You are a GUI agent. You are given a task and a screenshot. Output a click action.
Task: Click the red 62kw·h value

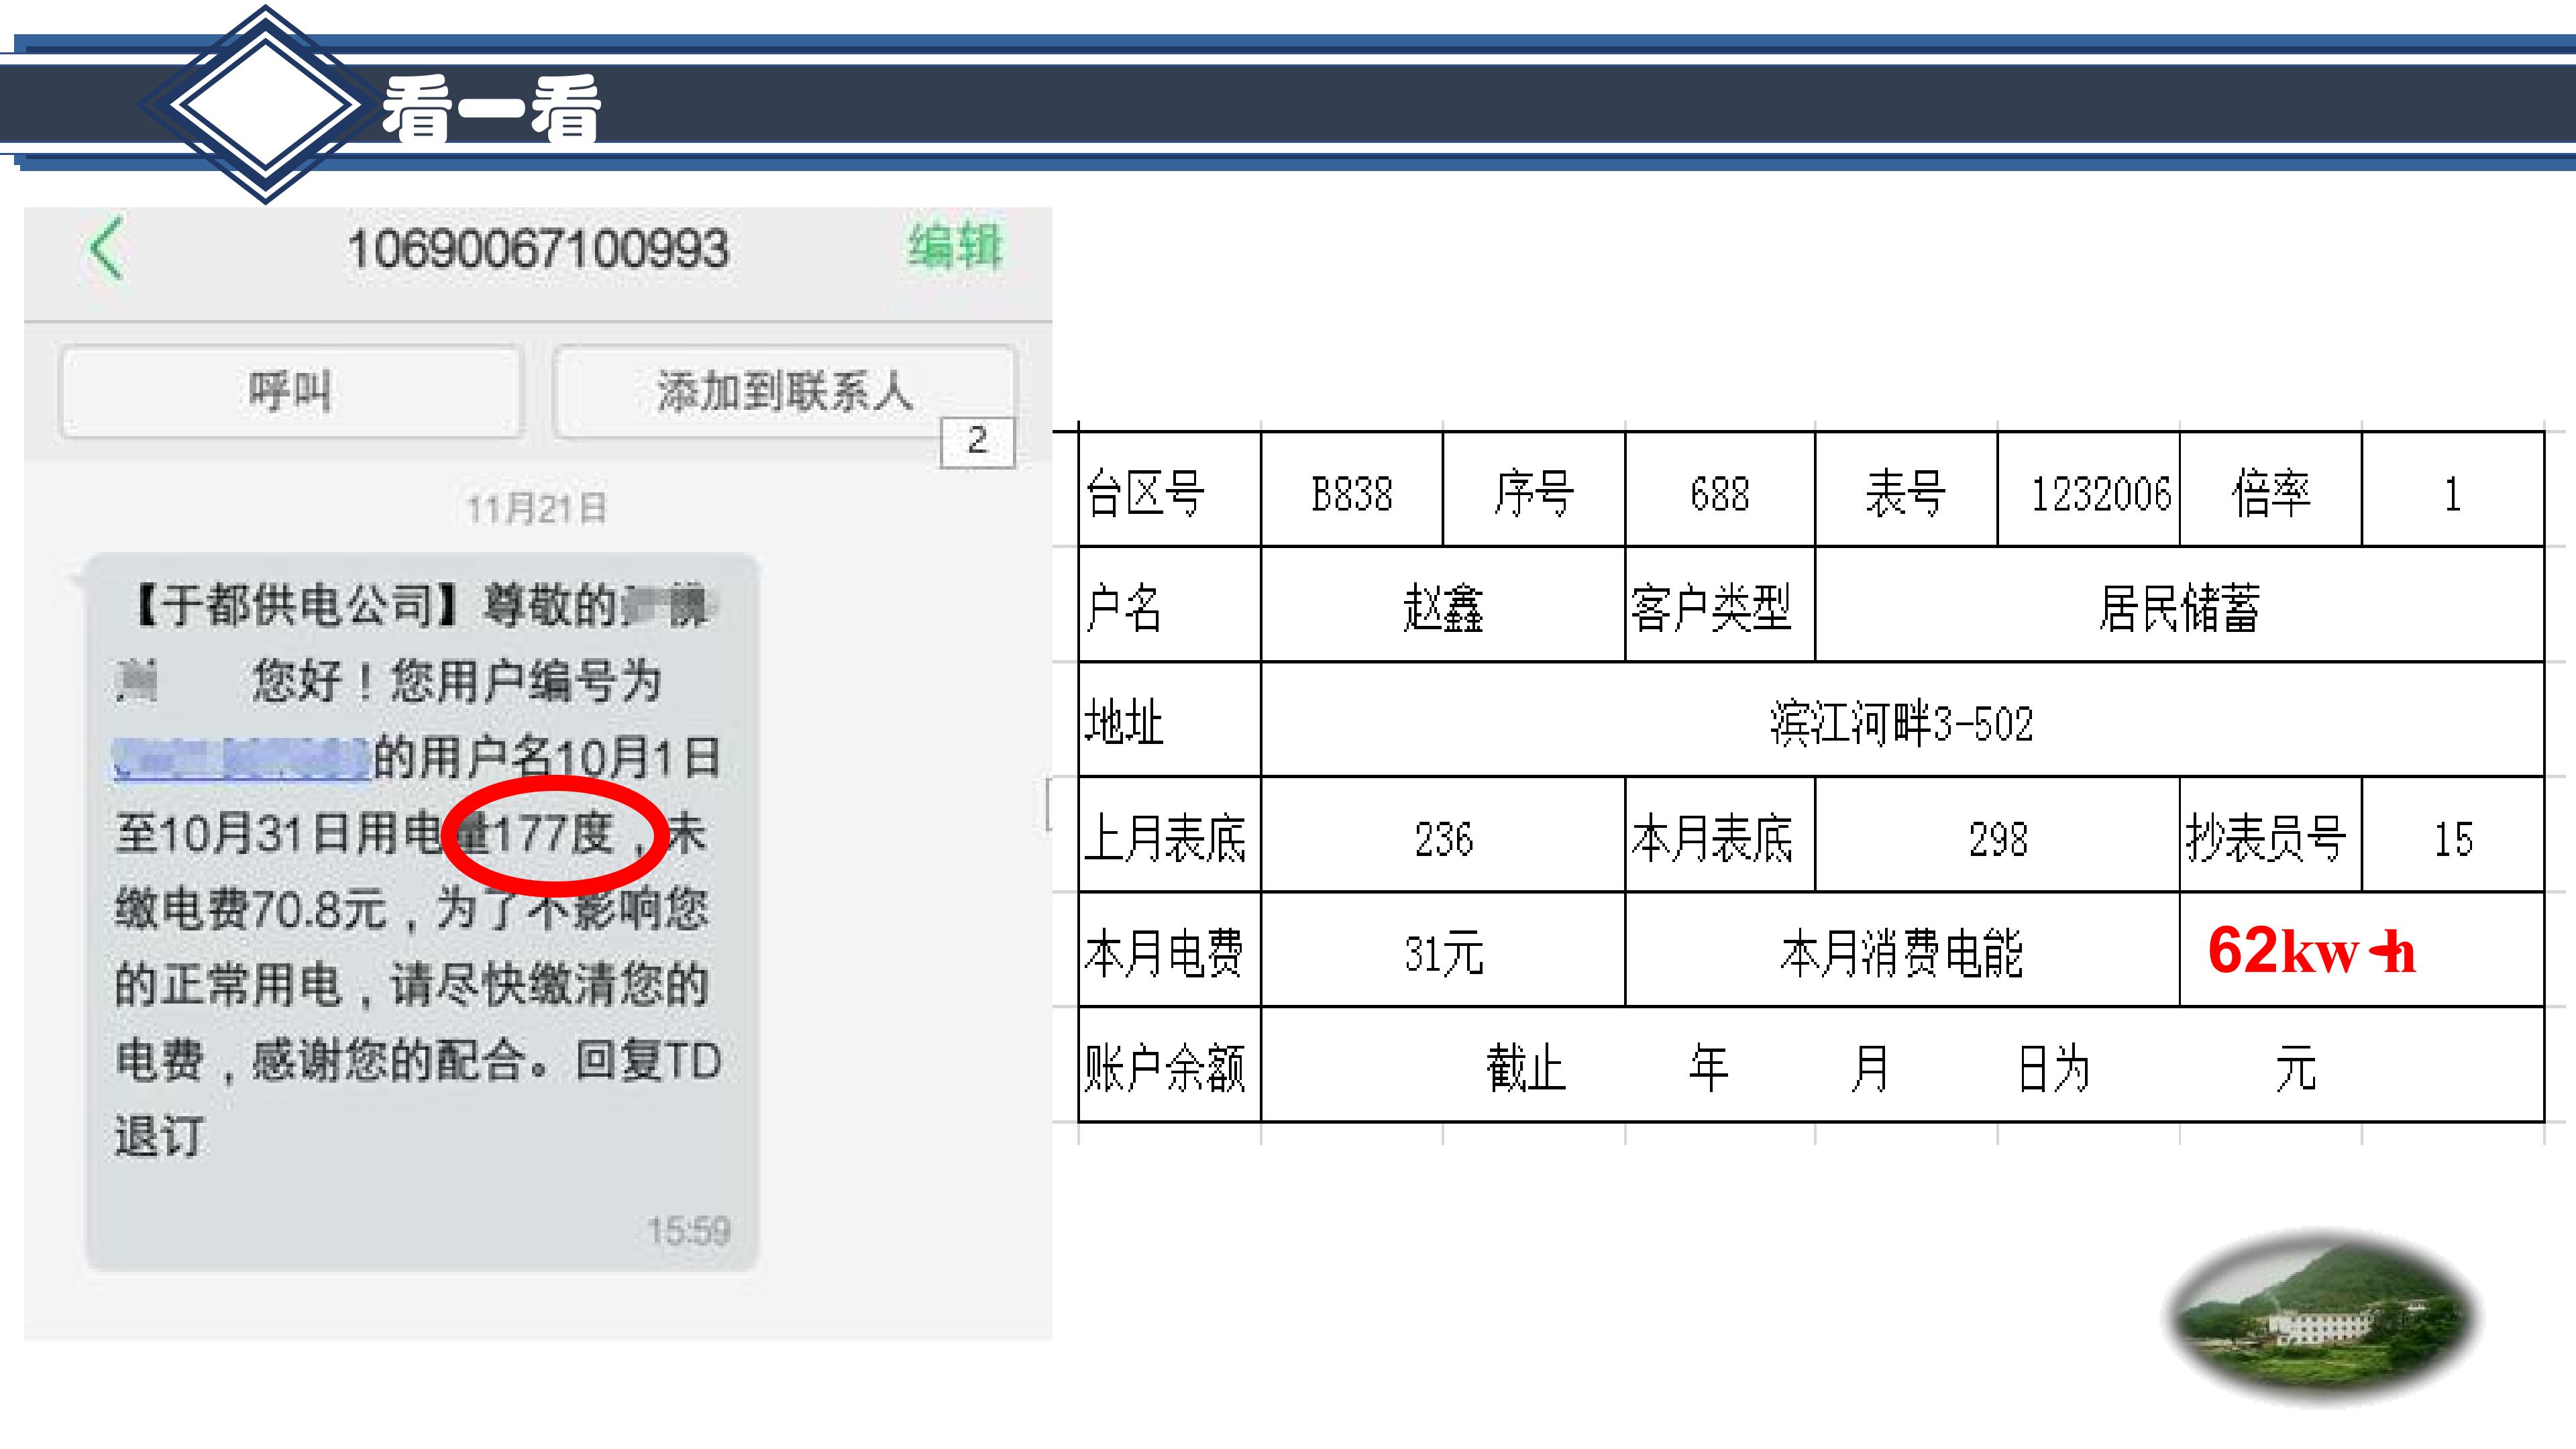pos(2311,950)
